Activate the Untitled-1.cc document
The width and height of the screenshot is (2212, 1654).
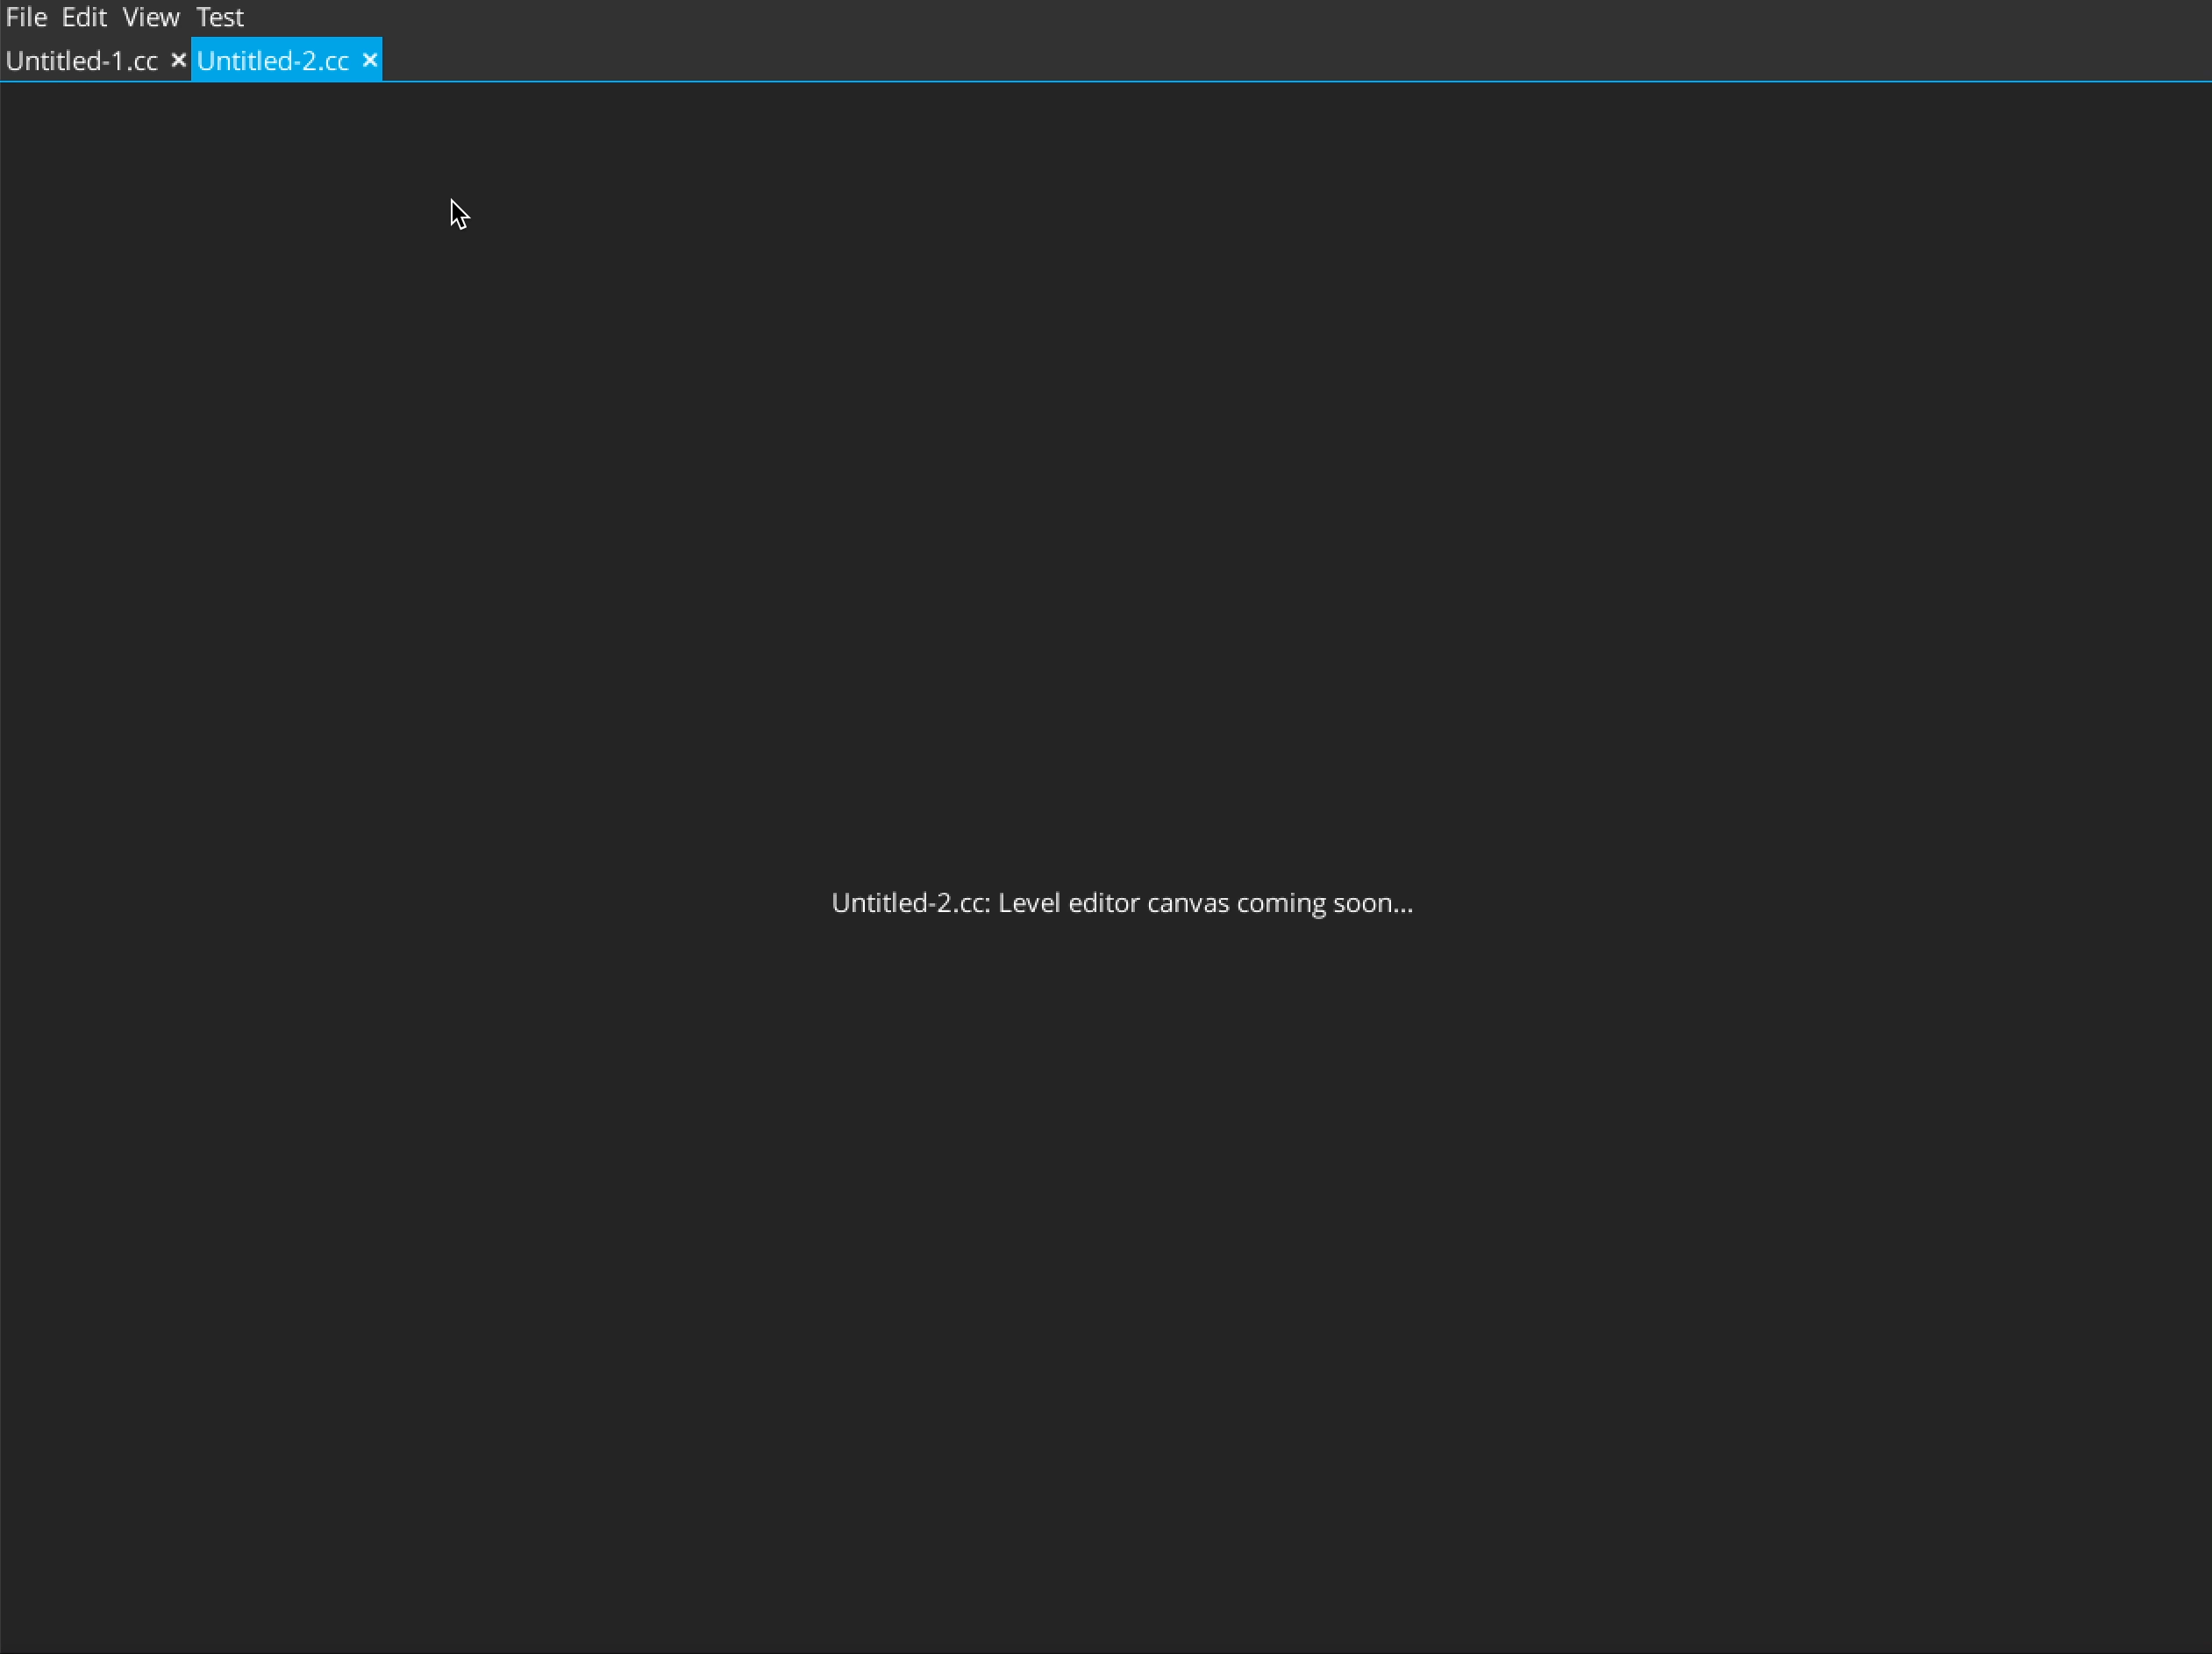82,60
